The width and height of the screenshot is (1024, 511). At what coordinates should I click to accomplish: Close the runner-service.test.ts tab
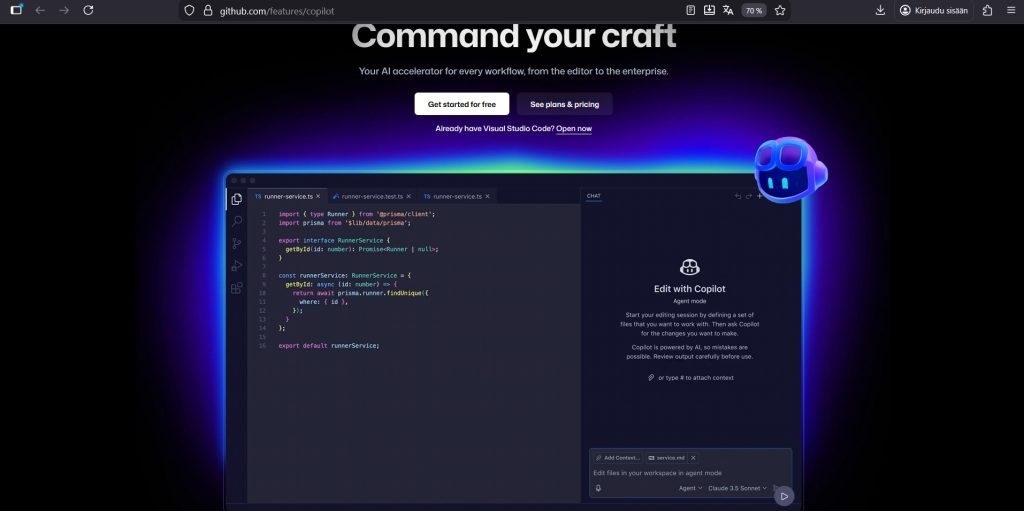409,196
